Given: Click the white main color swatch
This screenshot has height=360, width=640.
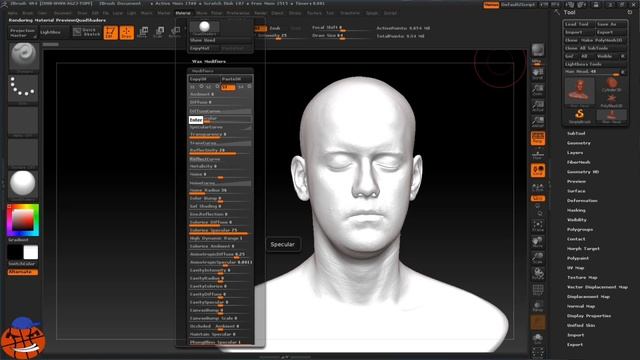Looking at the screenshot, I should (x=31, y=253).
